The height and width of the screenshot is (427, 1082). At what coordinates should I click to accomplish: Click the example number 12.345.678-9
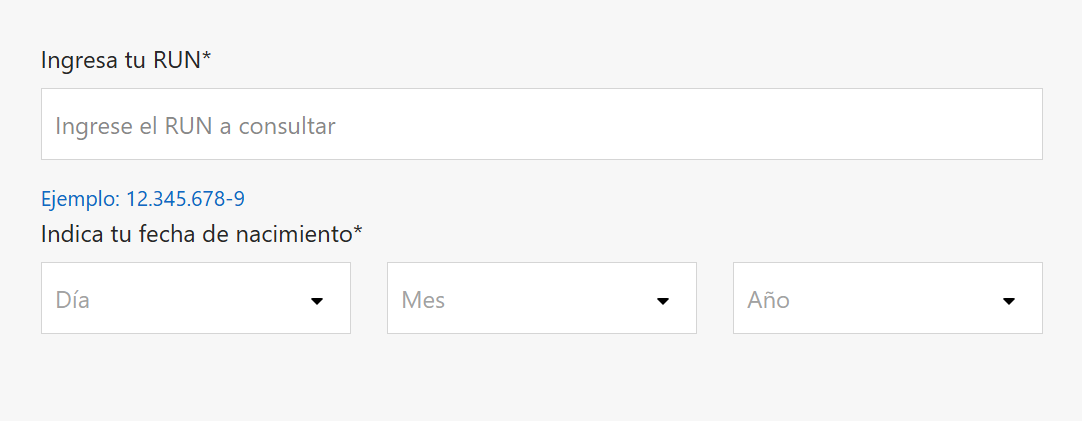pyautogui.click(x=185, y=199)
